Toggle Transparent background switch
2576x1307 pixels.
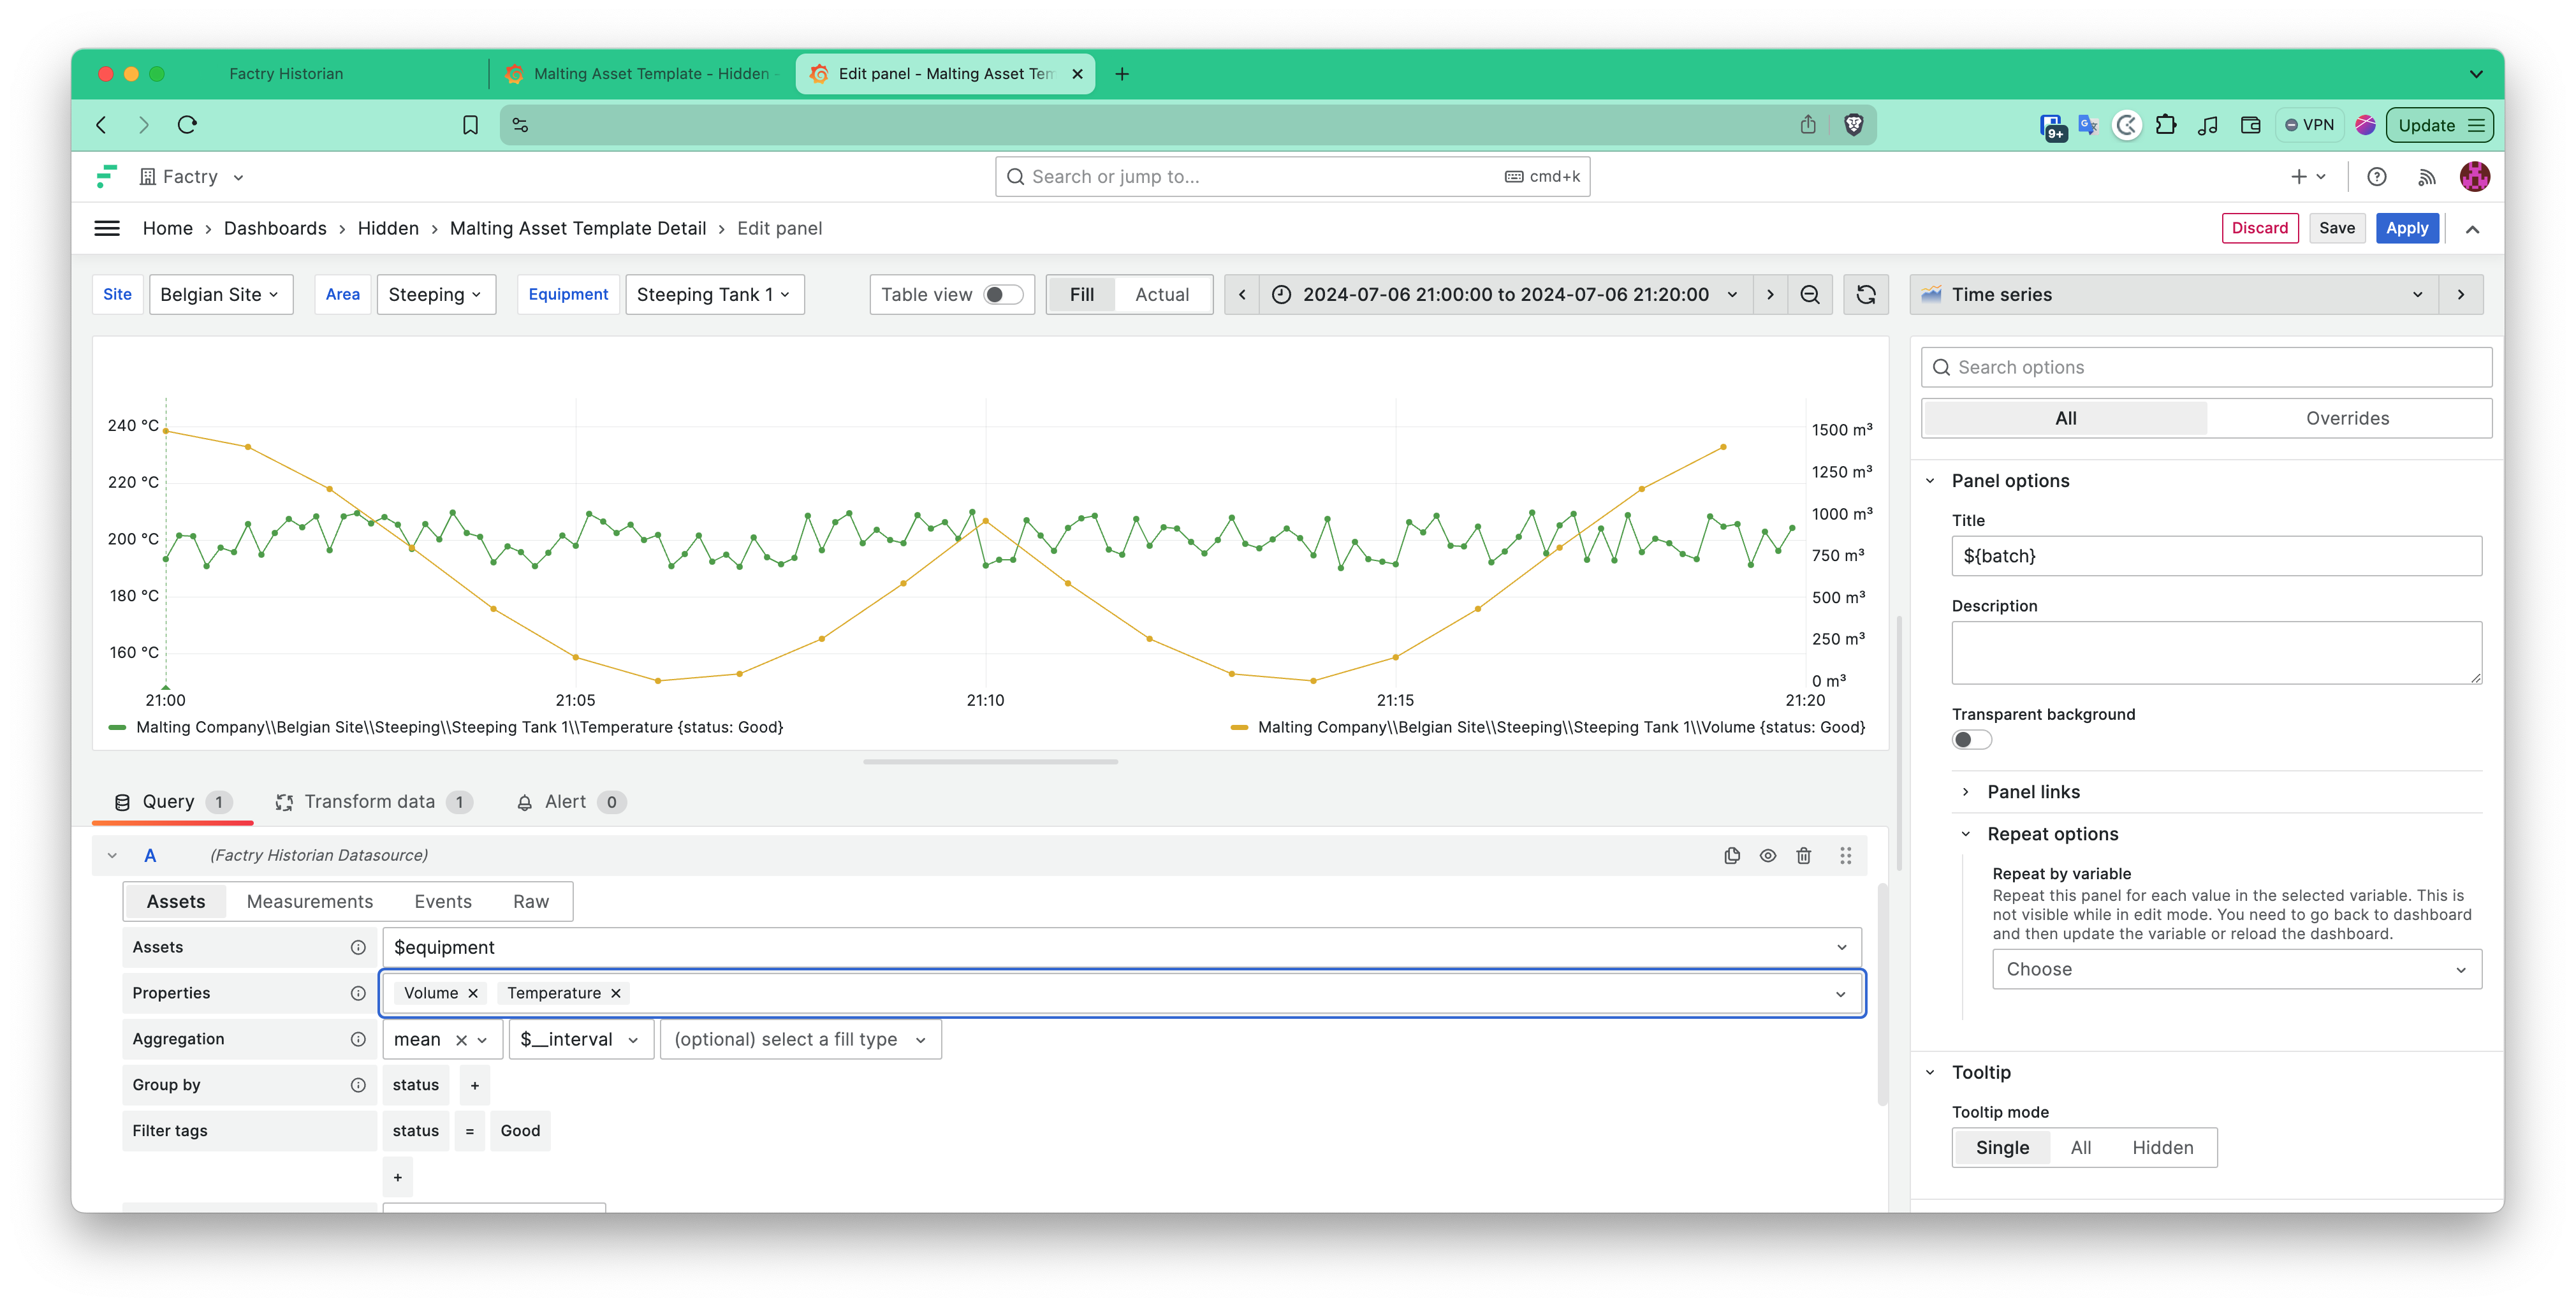(x=1972, y=740)
